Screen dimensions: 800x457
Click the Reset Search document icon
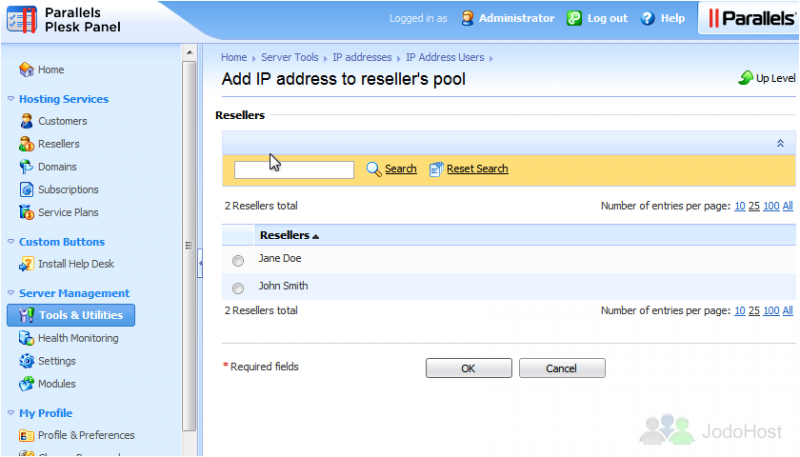pyautogui.click(x=436, y=169)
